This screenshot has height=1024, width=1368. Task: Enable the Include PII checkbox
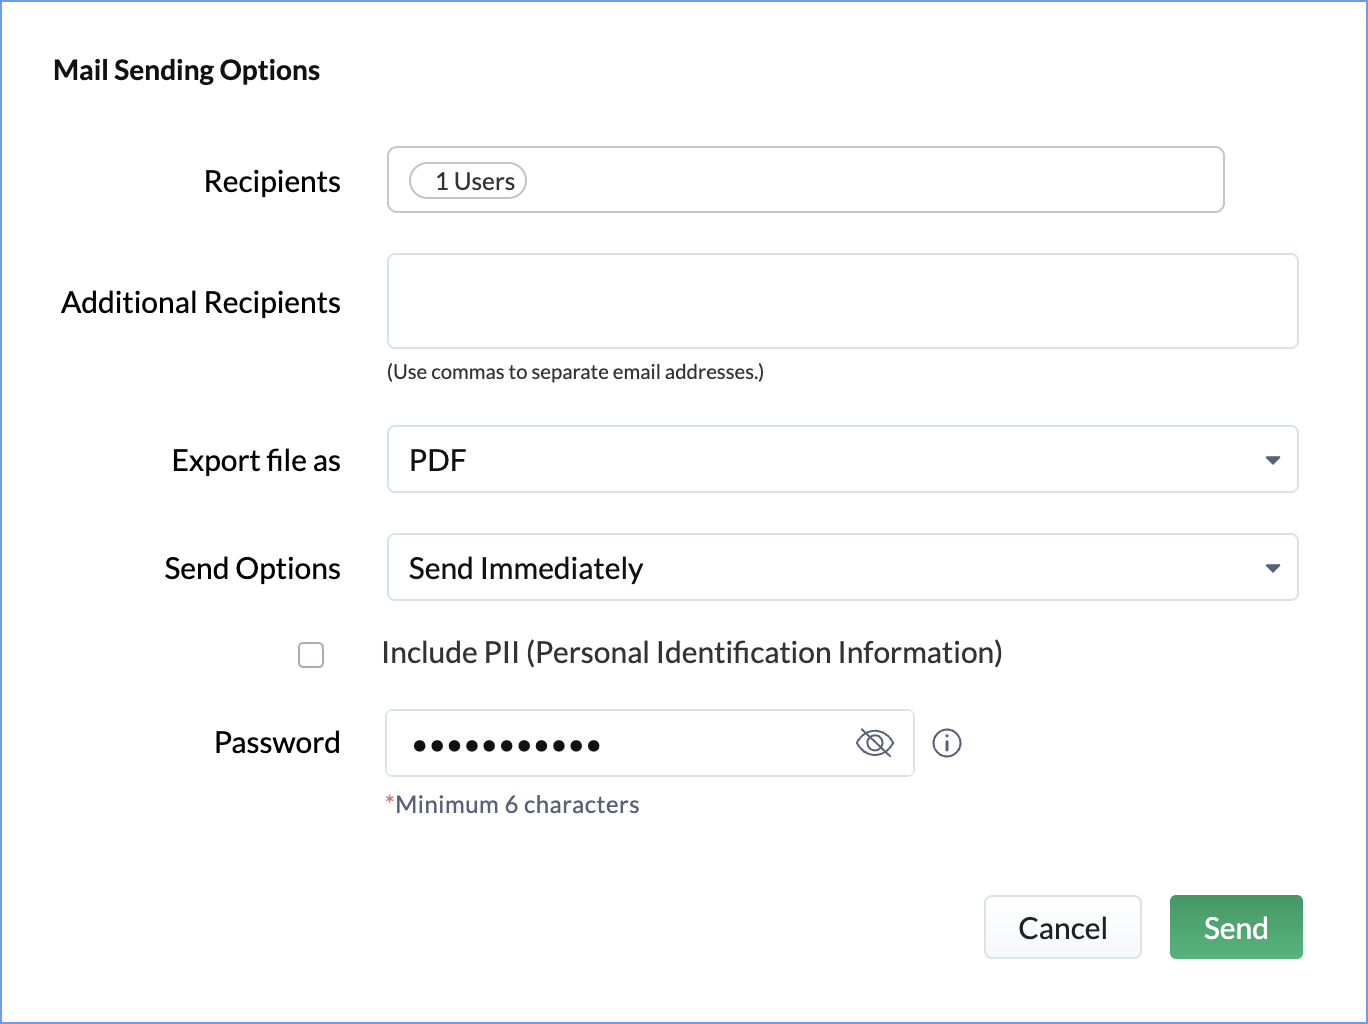pyautogui.click(x=311, y=655)
